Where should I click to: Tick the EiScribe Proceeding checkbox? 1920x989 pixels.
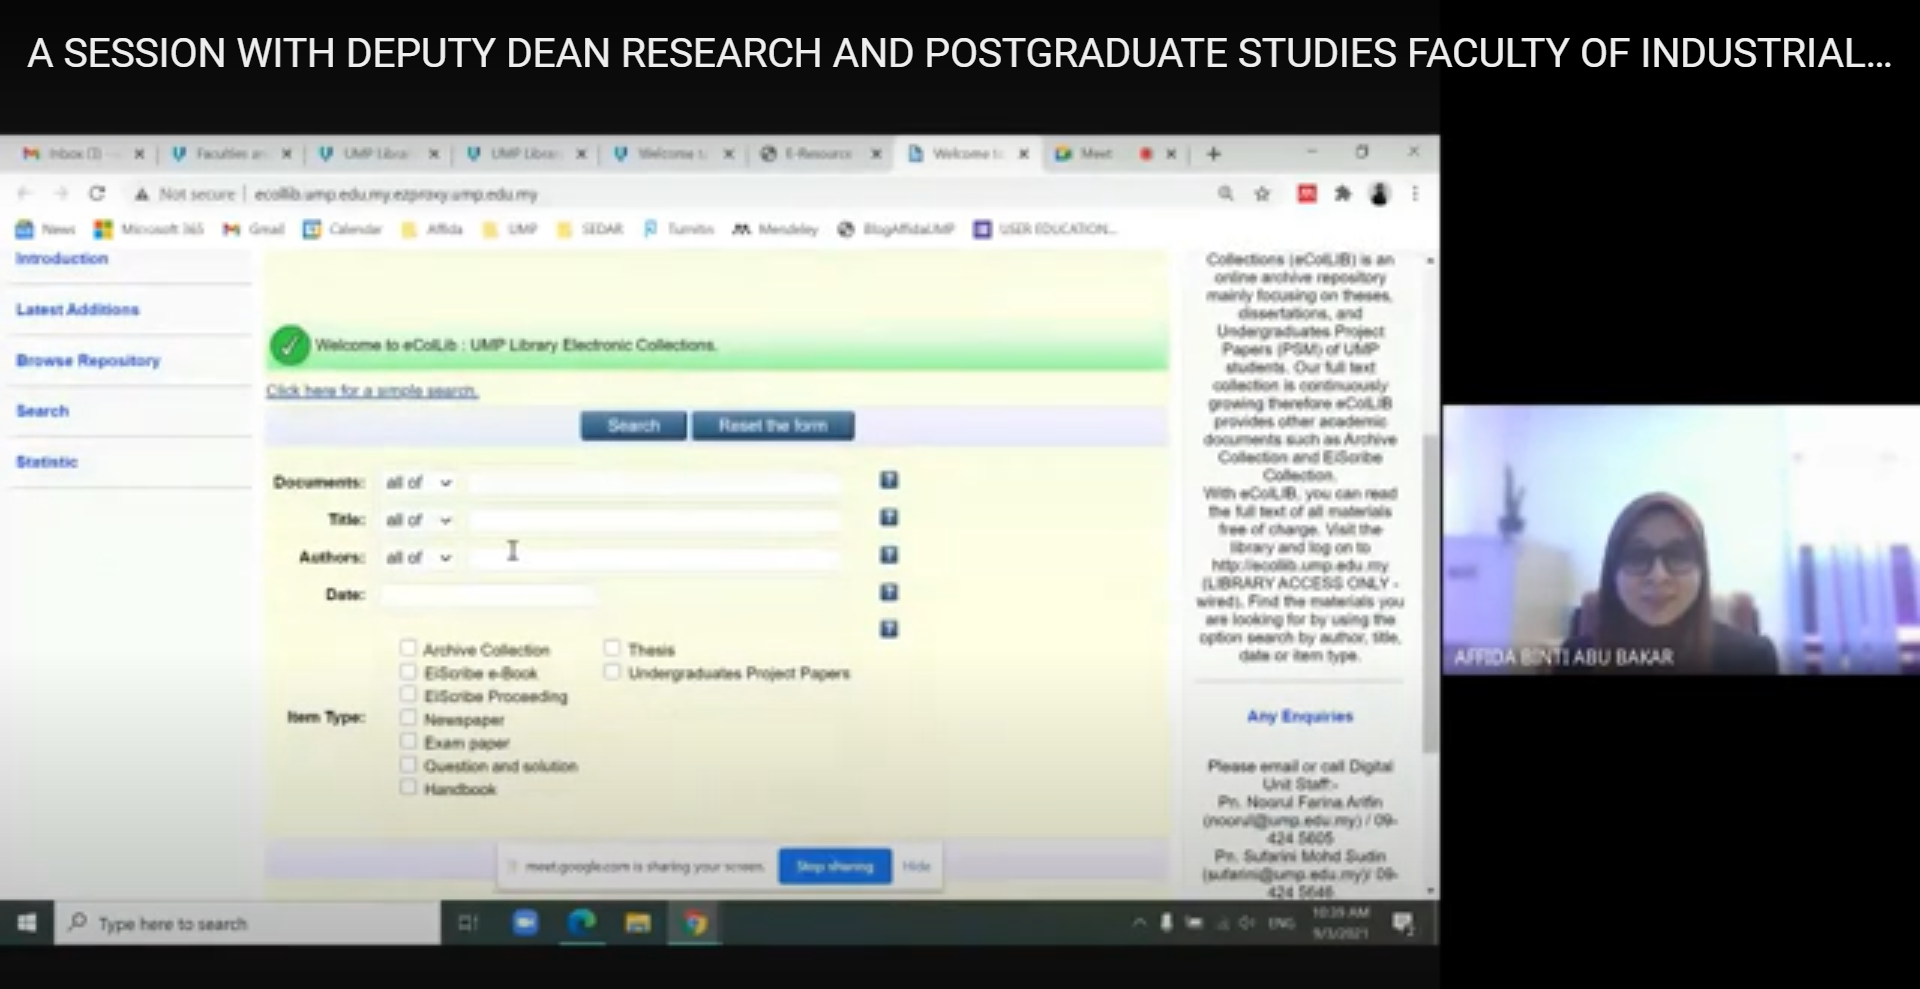408,694
